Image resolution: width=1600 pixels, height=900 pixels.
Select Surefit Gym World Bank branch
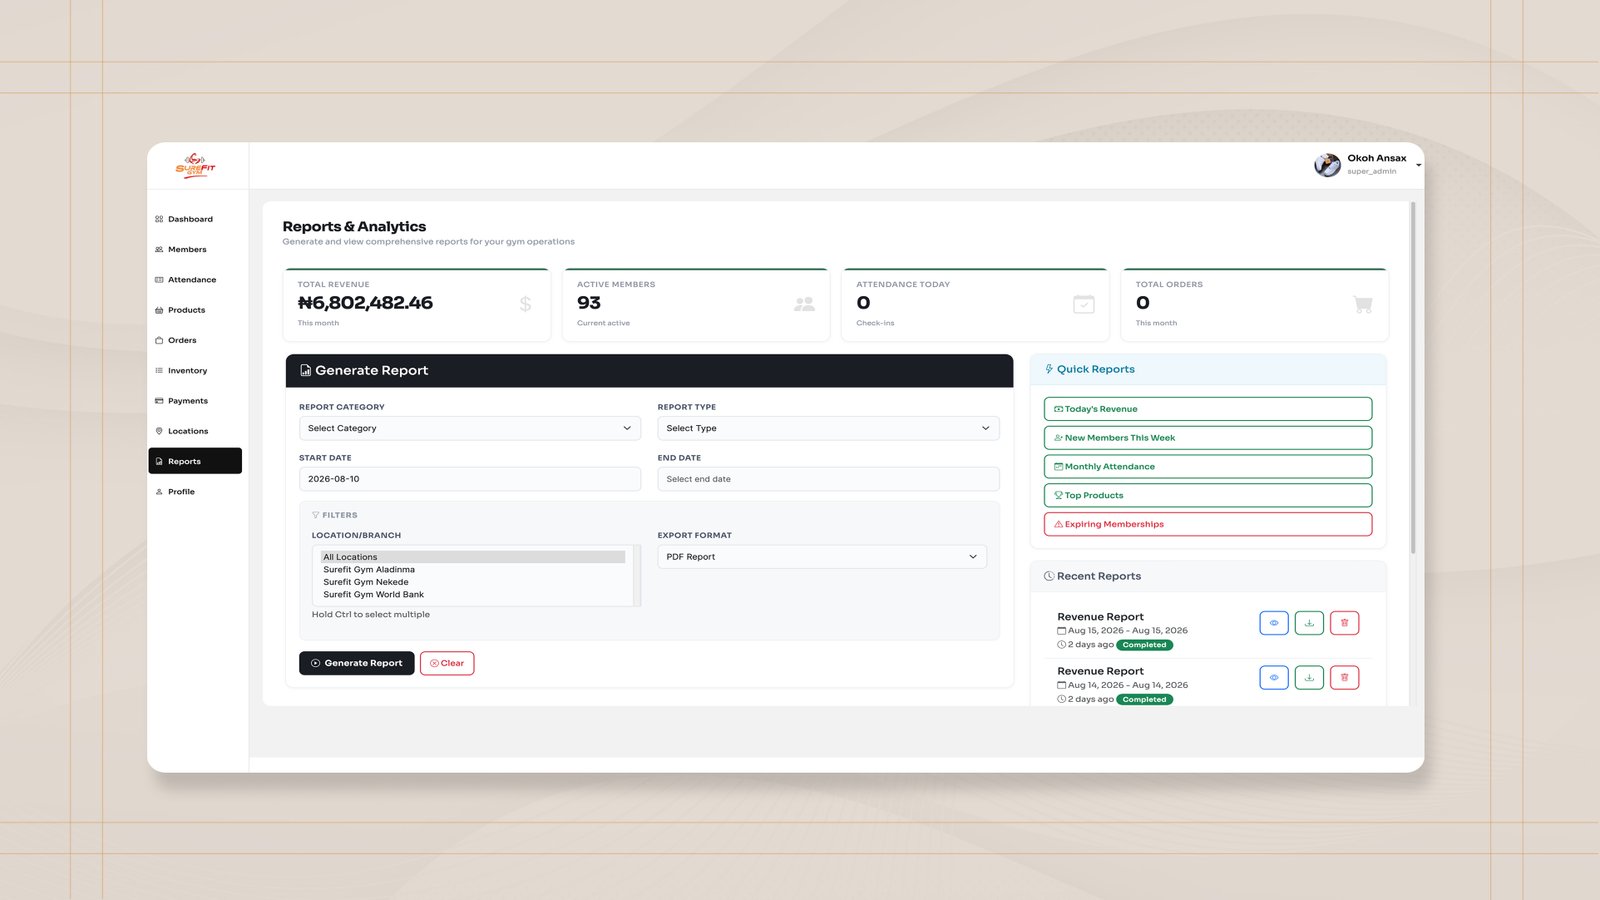pos(473,595)
